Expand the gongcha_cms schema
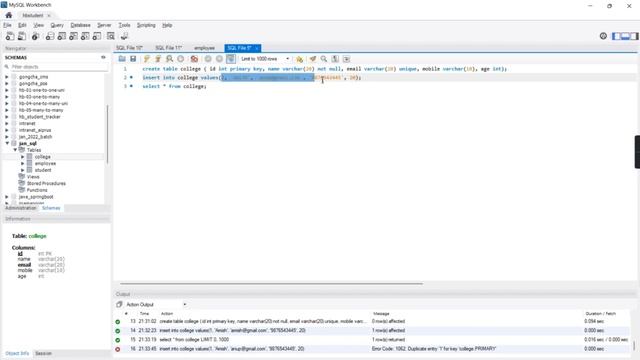The width and height of the screenshot is (640, 360). click(x=7, y=77)
